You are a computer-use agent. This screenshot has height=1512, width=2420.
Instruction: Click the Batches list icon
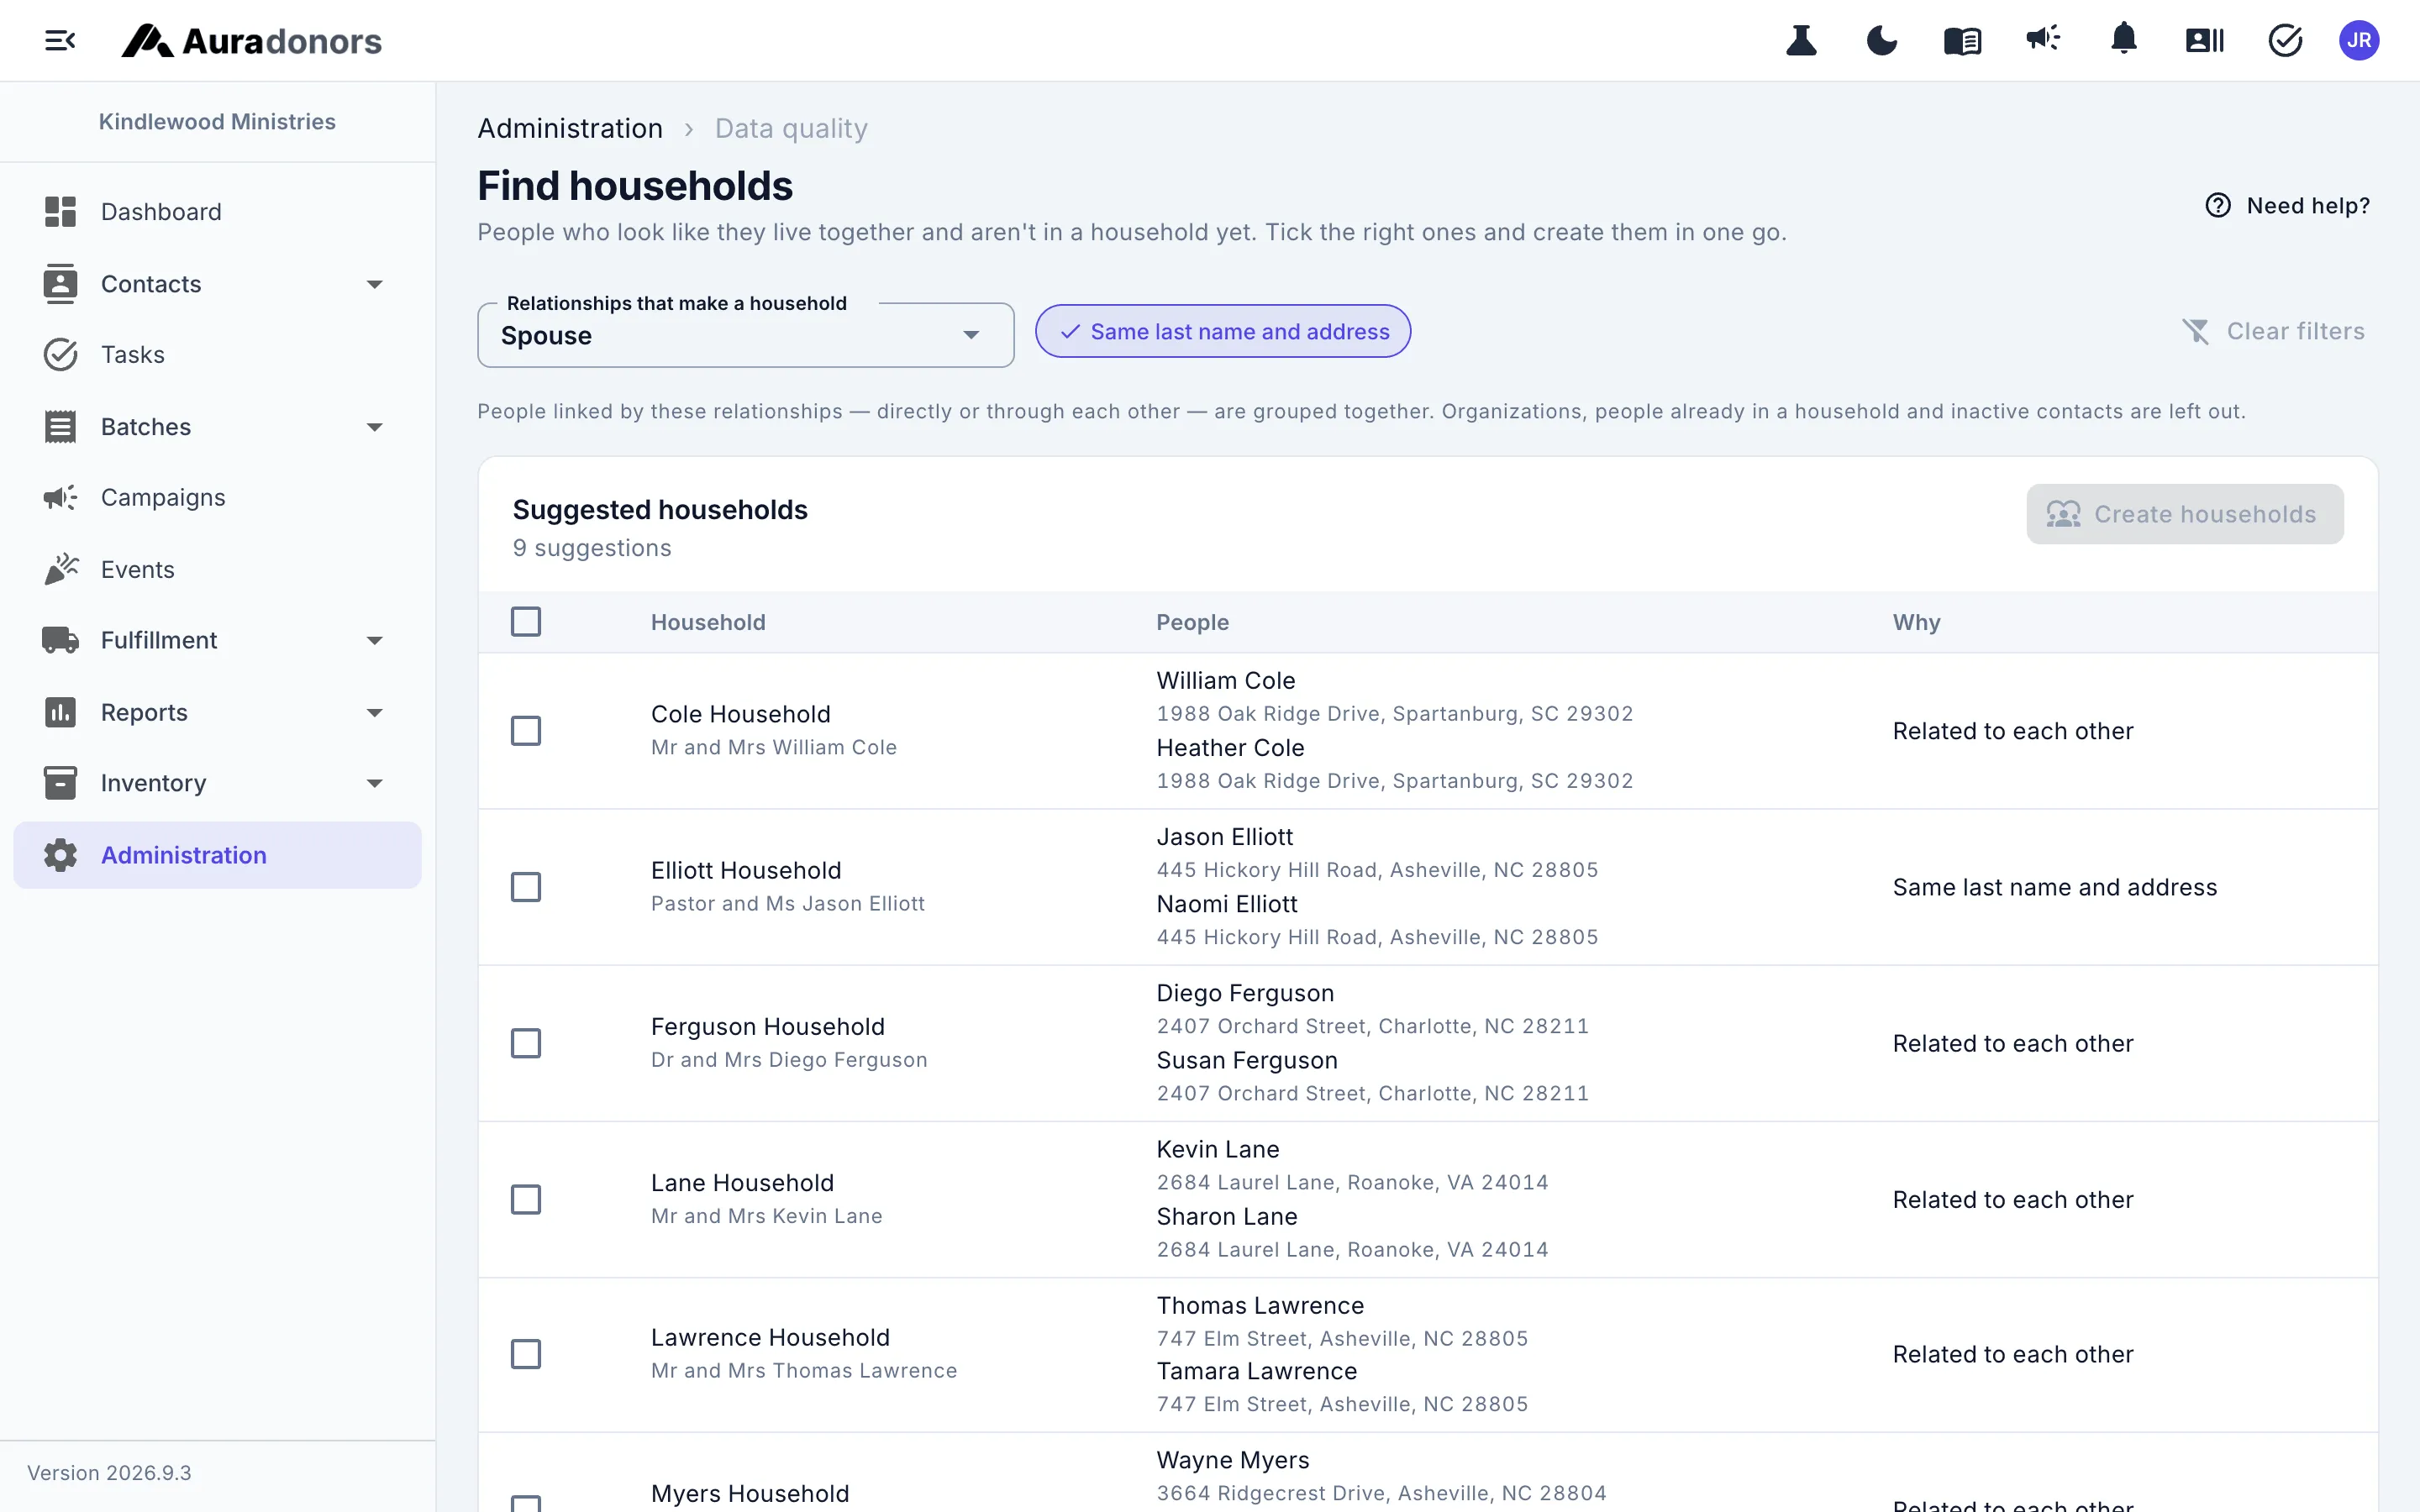[x=60, y=427]
